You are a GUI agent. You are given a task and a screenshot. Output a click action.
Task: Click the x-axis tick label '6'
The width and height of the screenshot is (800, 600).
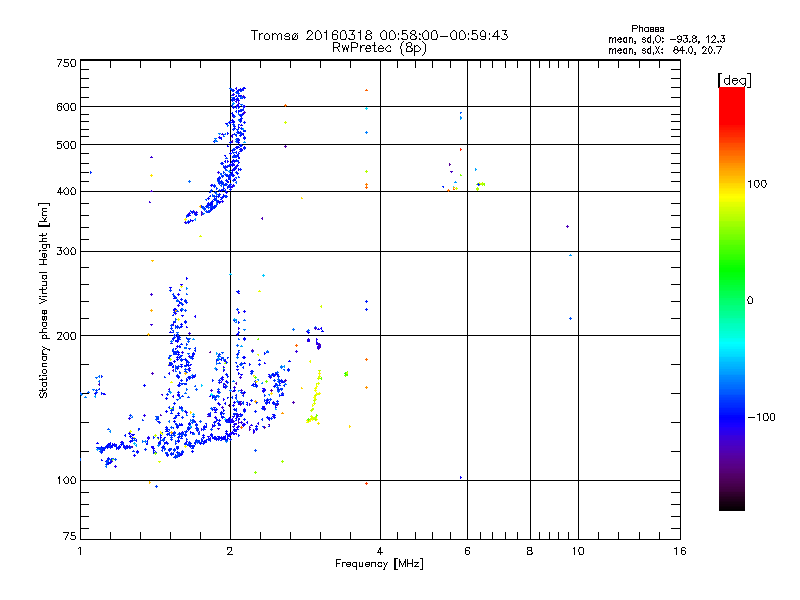pos(467,551)
